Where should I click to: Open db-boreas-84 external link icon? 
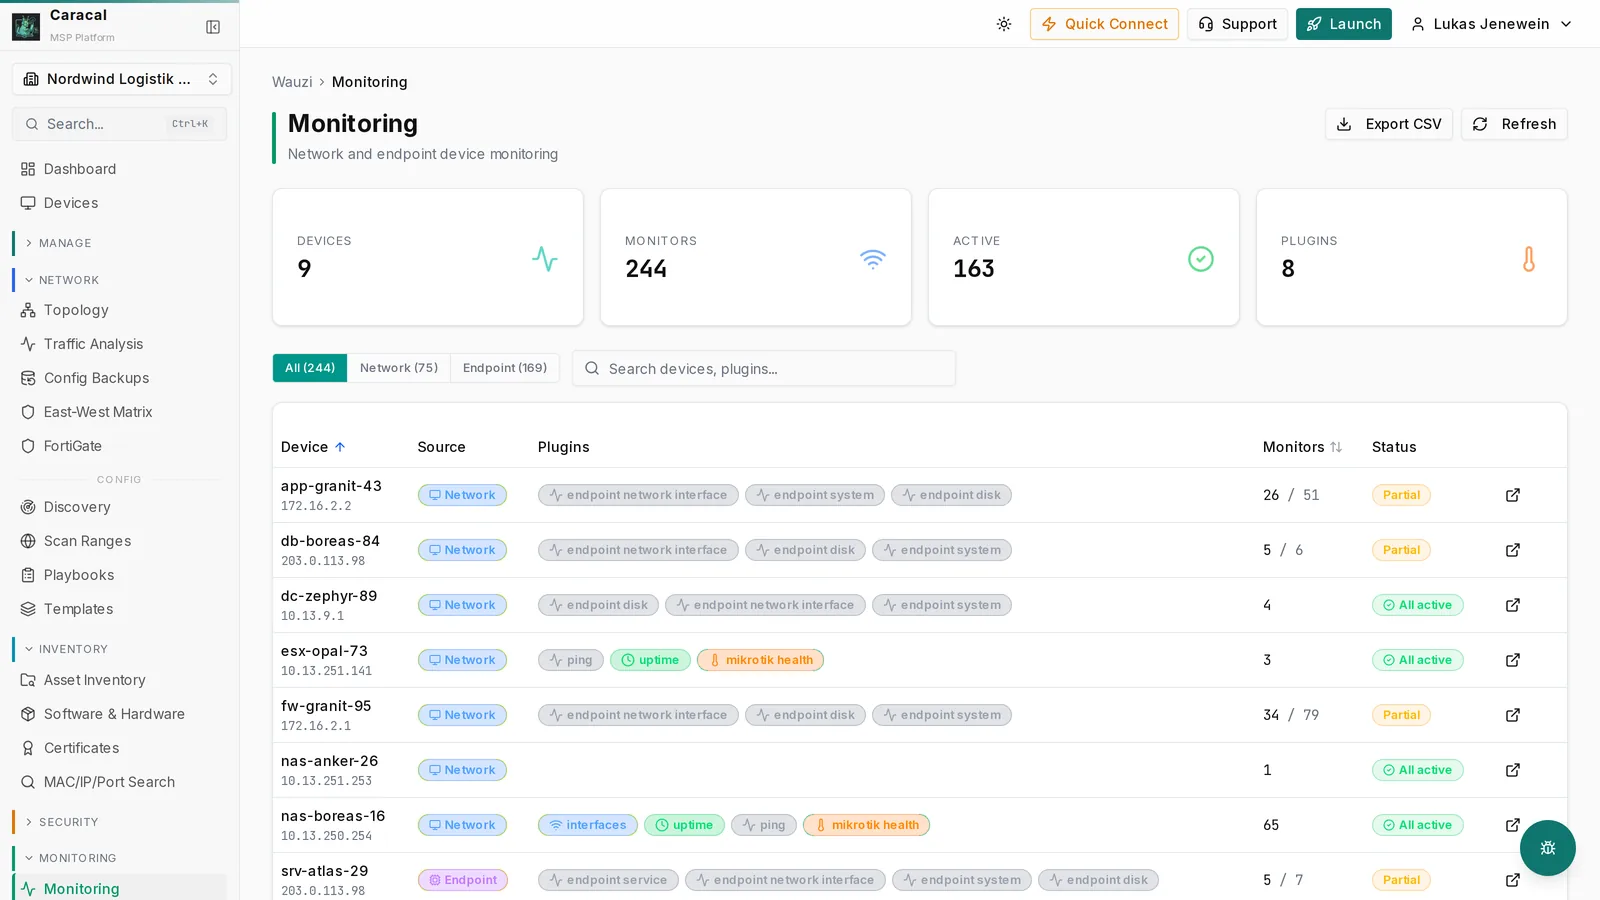(1513, 550)
